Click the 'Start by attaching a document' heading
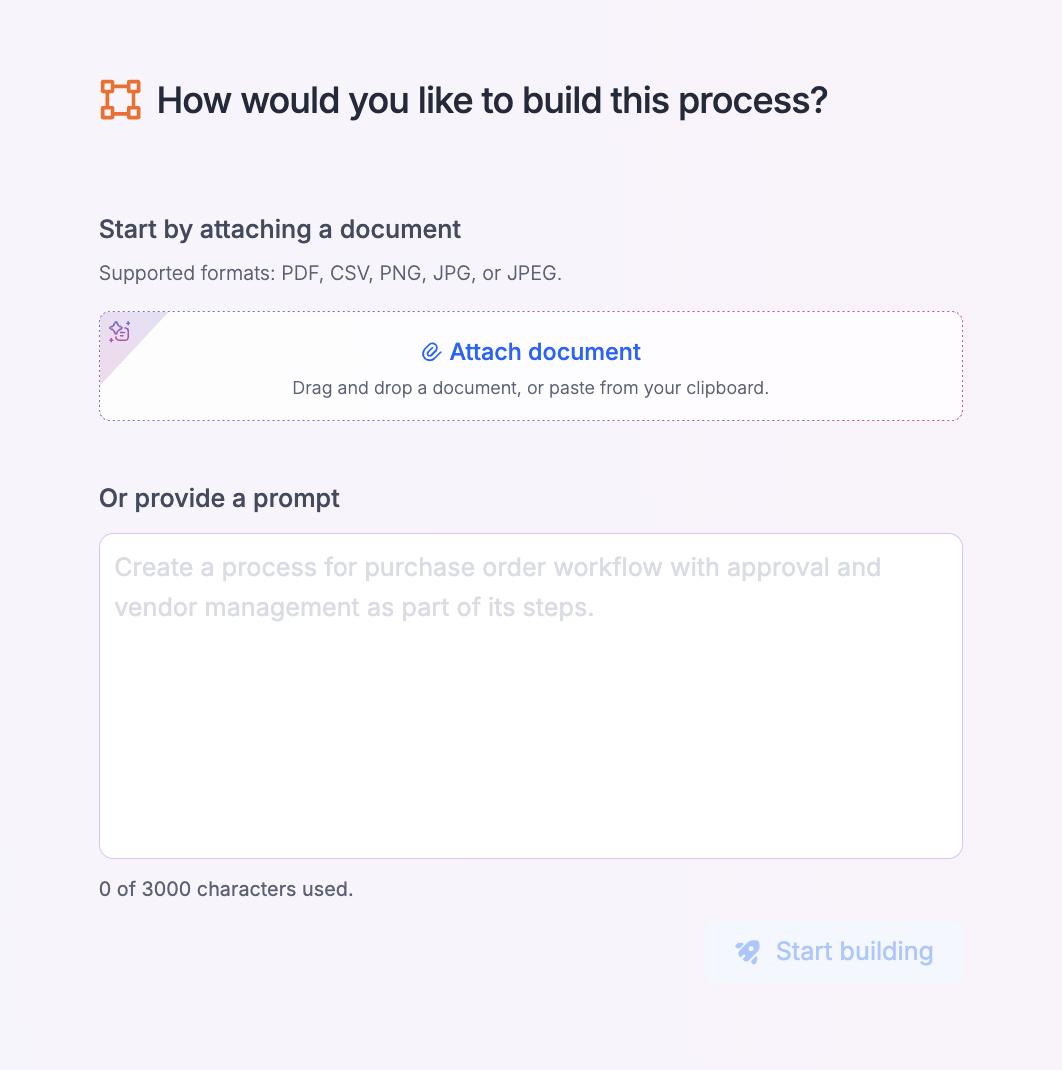The height and width of the screenshot is (1070, 1062). (280, 229)
